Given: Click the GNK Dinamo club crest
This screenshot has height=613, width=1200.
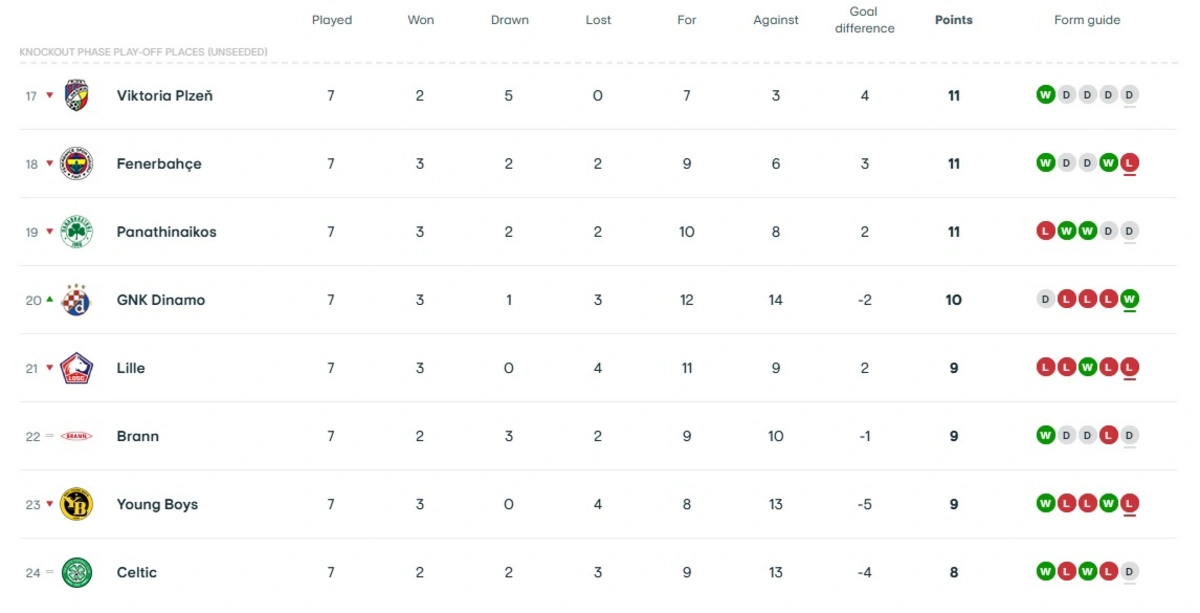Looking at the screenshot, I should click(77, 300).
